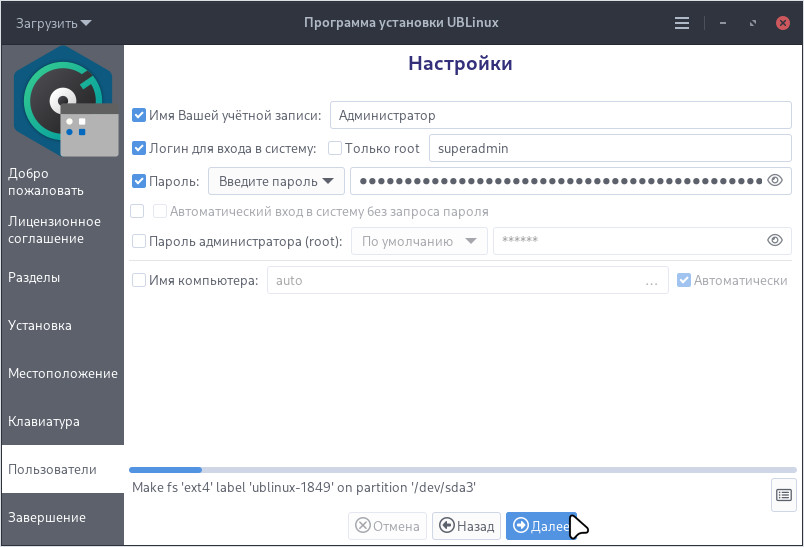Focus computer name field auto
Screen dimensions: 804x547
[468, 280]
